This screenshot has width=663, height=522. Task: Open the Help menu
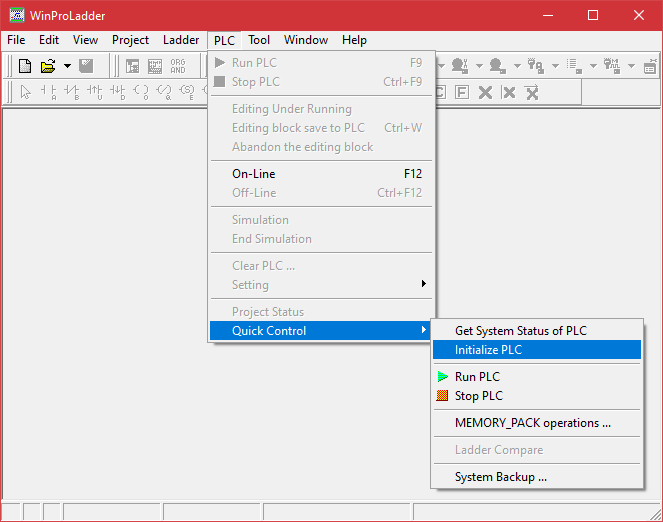354,40
